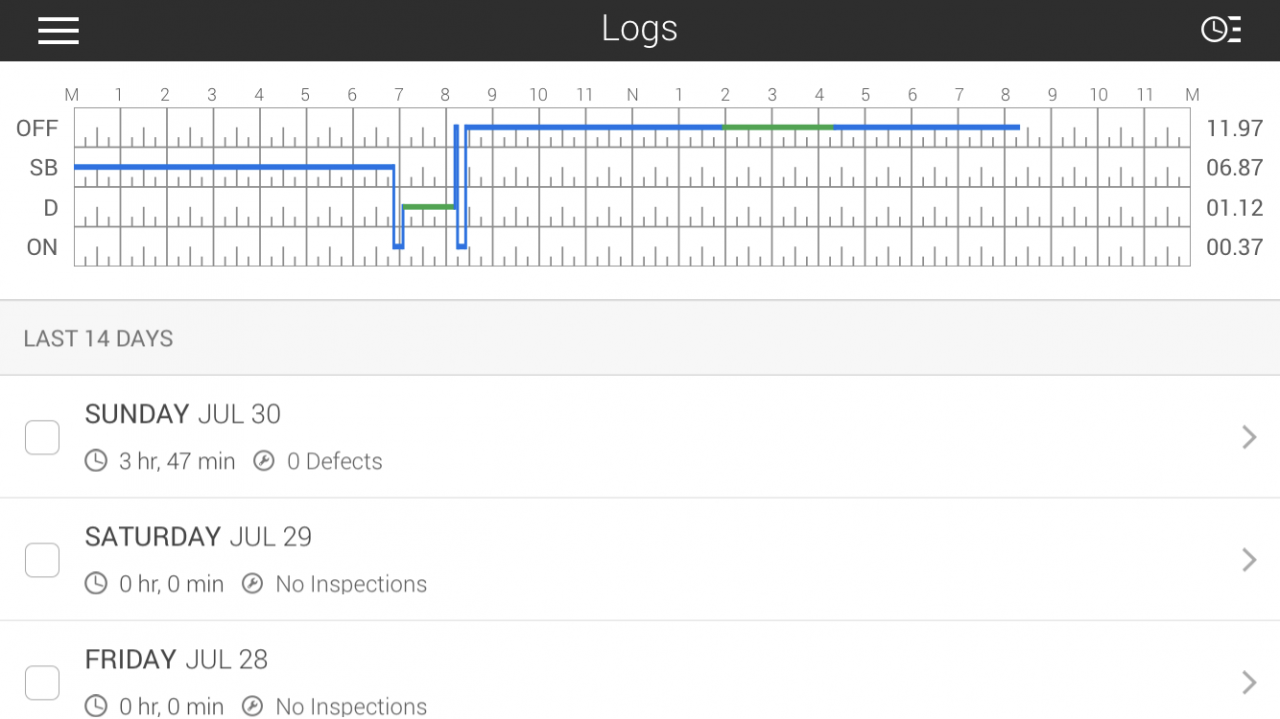Open the clock list icon in header
The height and width of the screenshot is (719, 1280).
click(x=1221, y=30)
